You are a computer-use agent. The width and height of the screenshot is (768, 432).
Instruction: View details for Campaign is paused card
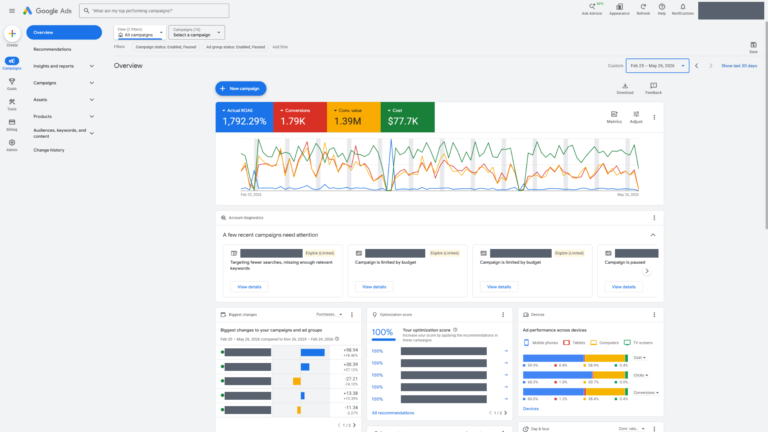[624, 287]
